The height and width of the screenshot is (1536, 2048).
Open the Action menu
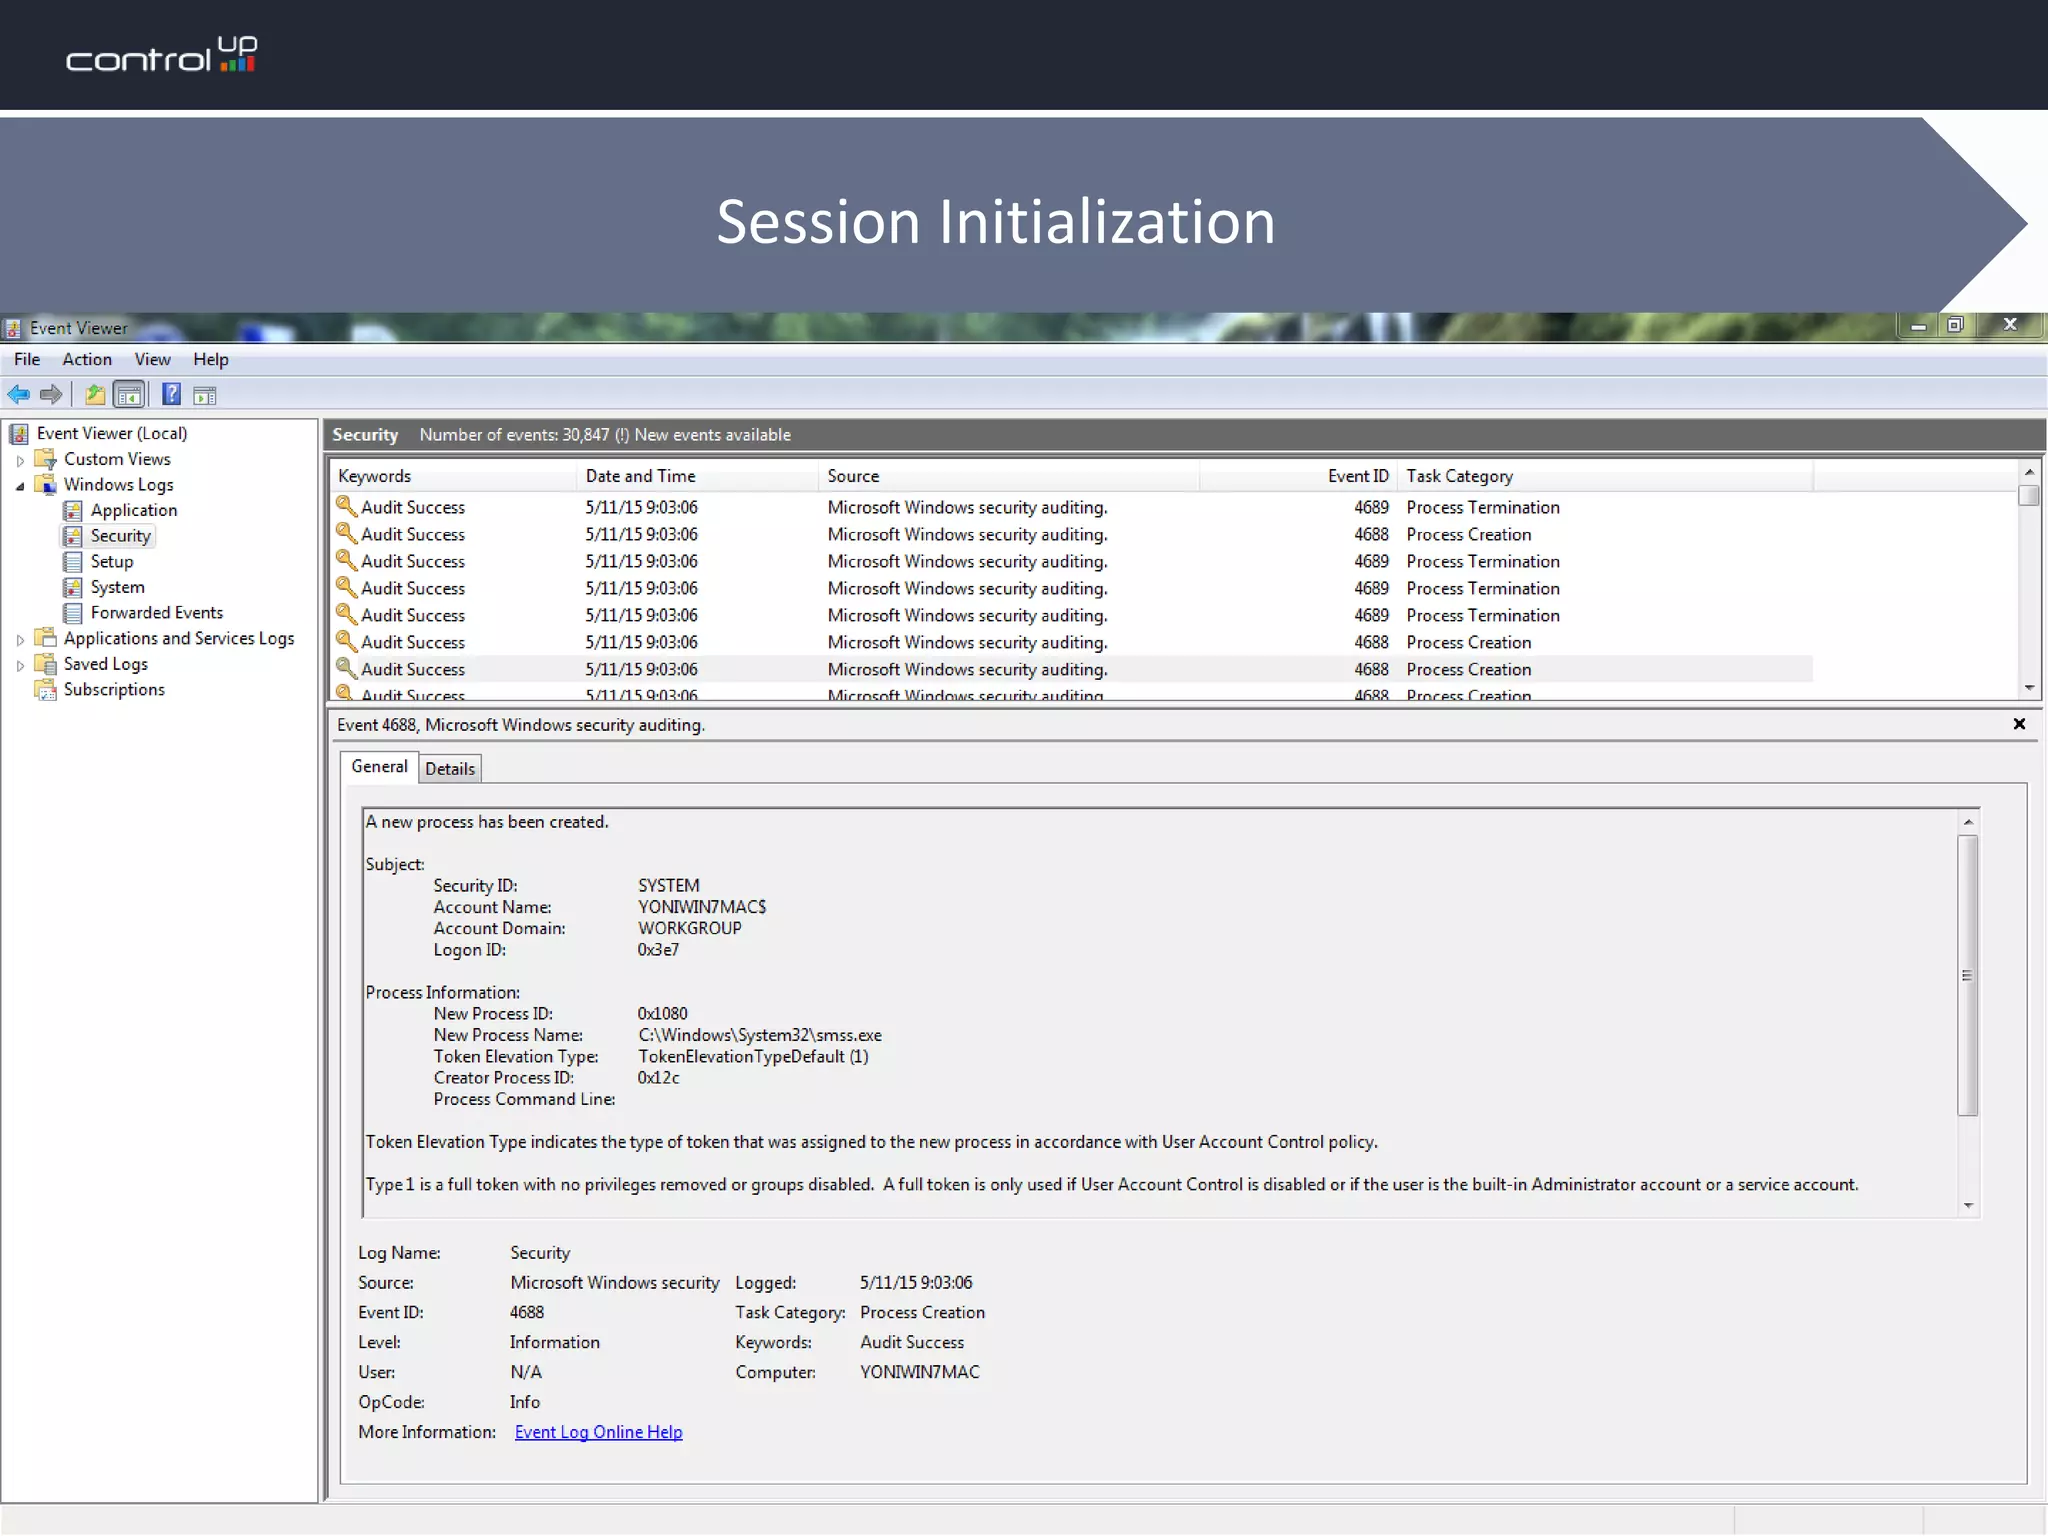coord(87,359)
